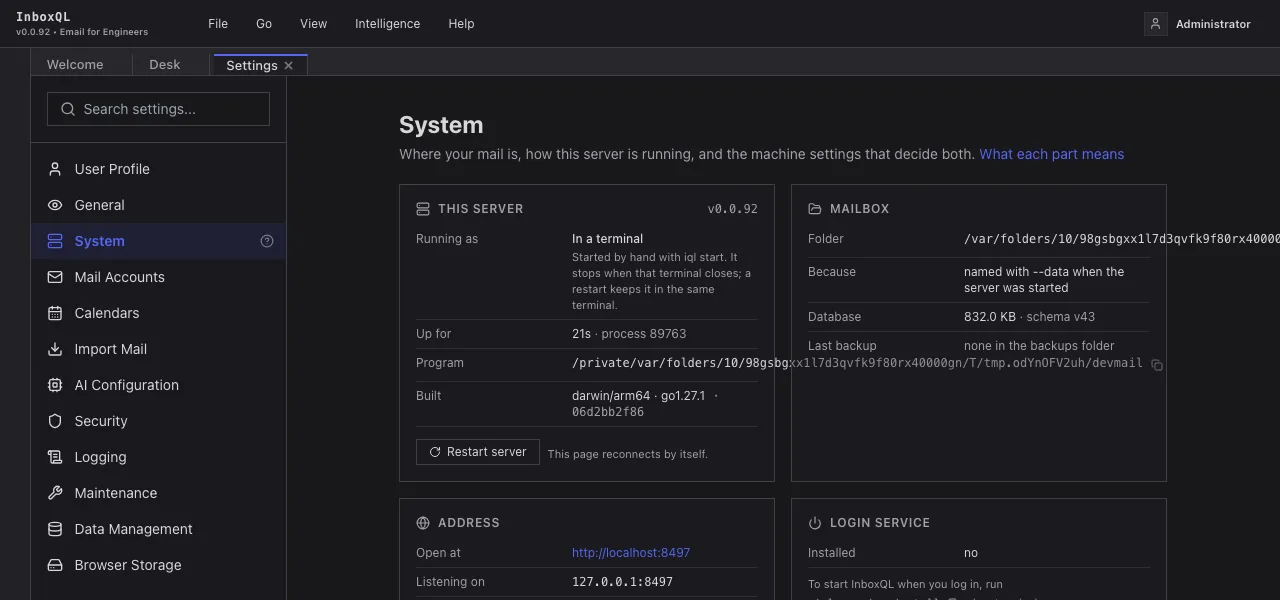Screen dimensions: 1280x600
Task: Click the System page heading
Action: (x=441, y=125)
